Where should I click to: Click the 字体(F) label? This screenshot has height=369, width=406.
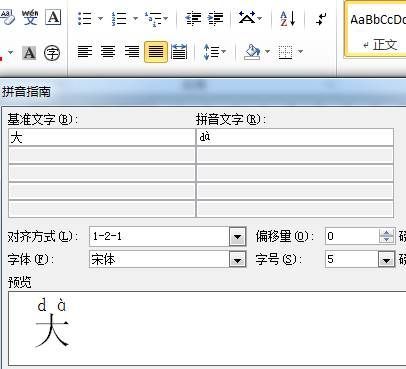[31, 259]
